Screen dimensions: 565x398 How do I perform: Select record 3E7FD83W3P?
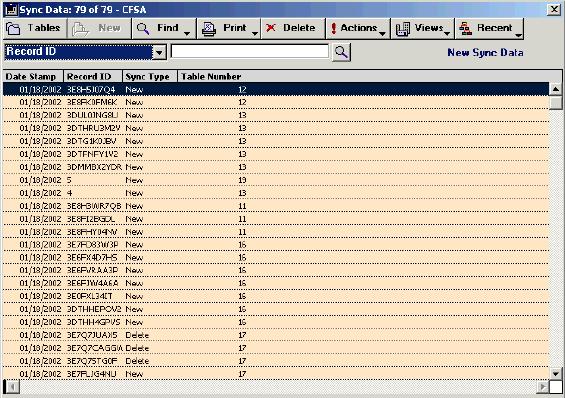click(276, 245)
